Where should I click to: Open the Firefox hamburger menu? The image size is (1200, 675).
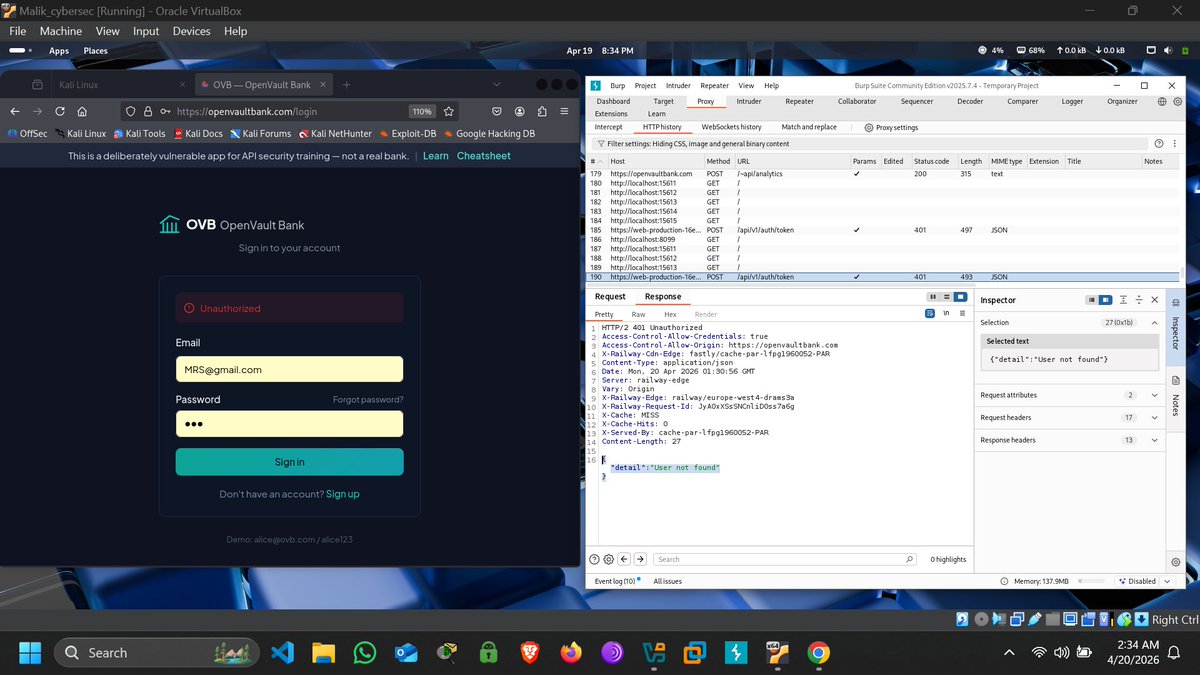click(565, 112)
